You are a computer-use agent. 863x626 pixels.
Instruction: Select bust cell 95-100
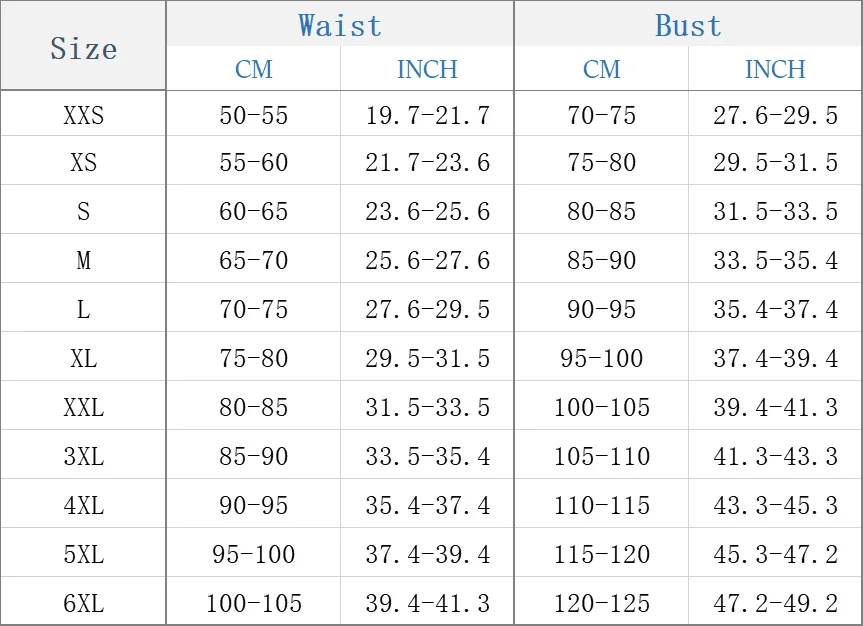[601, 358]
